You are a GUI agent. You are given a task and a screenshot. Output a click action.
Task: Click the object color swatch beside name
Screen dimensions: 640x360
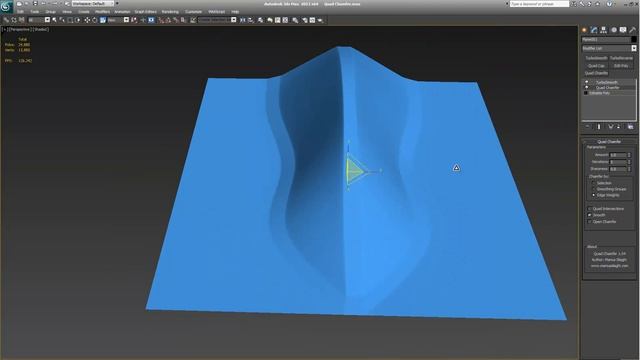[633, 40]
